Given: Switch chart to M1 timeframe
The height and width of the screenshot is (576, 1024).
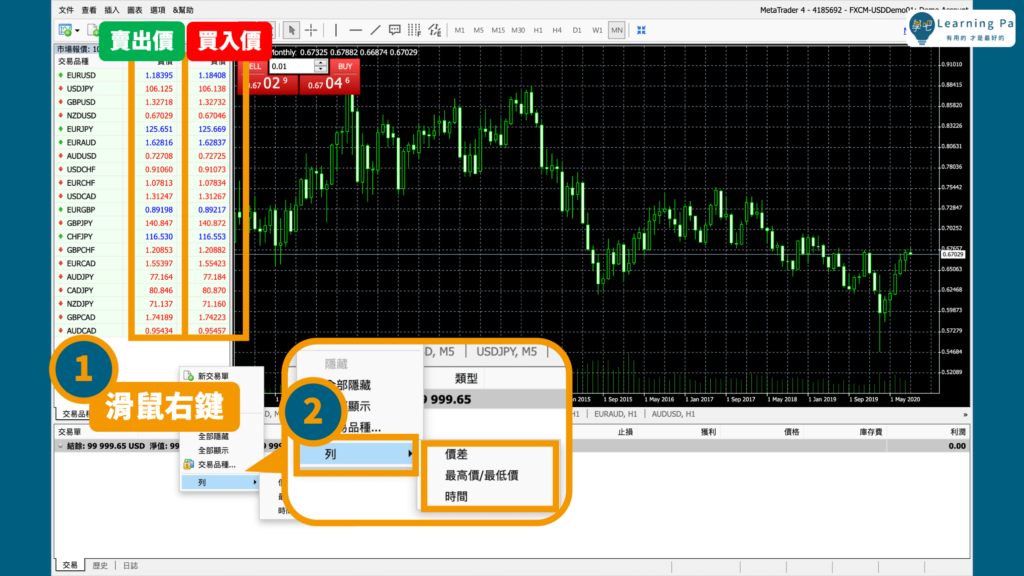Looking at the screenshot, I should point(460,30).
